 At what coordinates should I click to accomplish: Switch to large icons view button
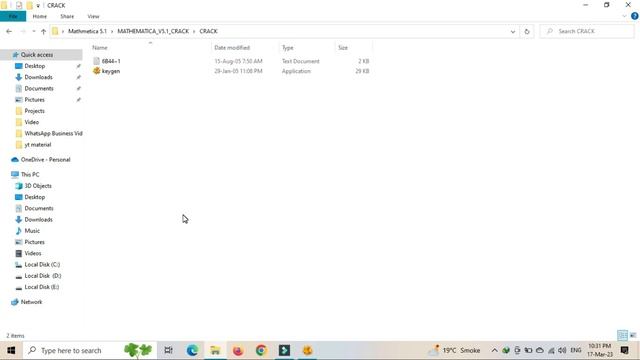[633, 336]
